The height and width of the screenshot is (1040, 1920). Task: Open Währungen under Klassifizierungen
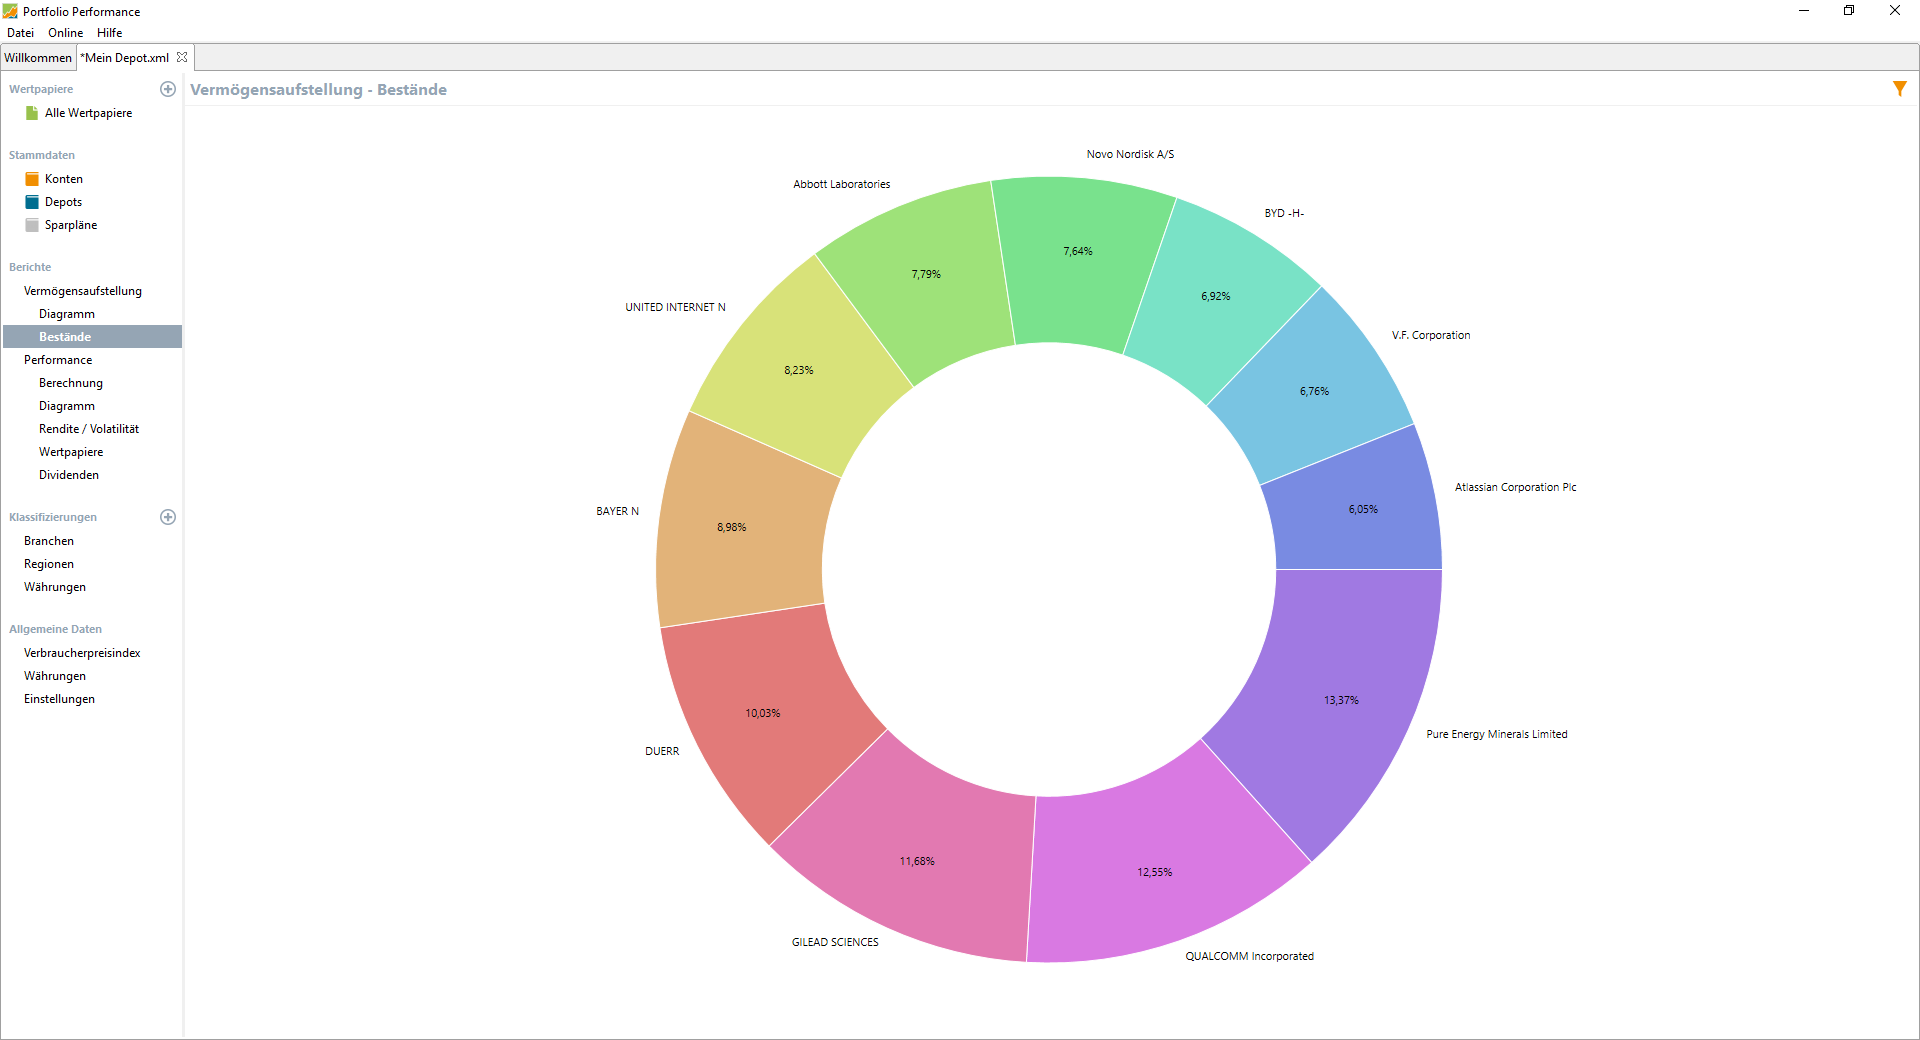[x=55, y=587]
